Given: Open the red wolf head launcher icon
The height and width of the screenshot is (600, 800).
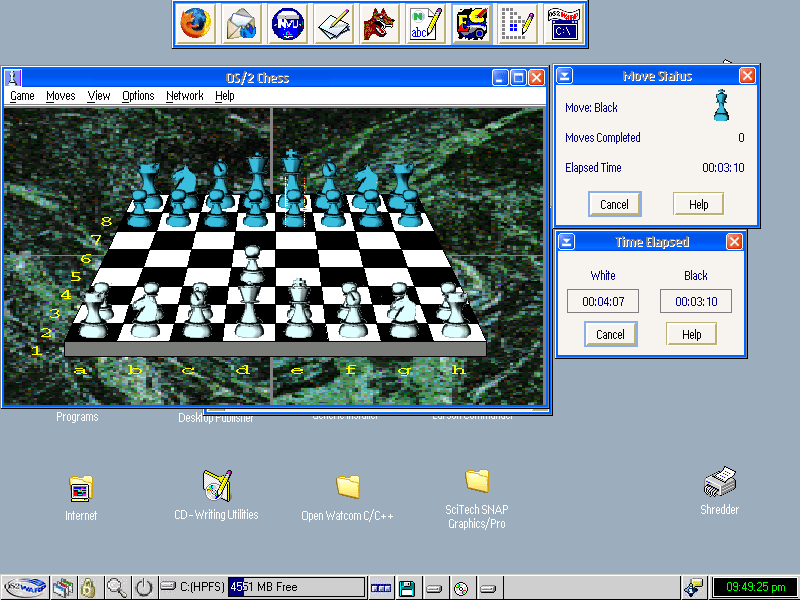Looking at the screenshot, I should point(379,24).
